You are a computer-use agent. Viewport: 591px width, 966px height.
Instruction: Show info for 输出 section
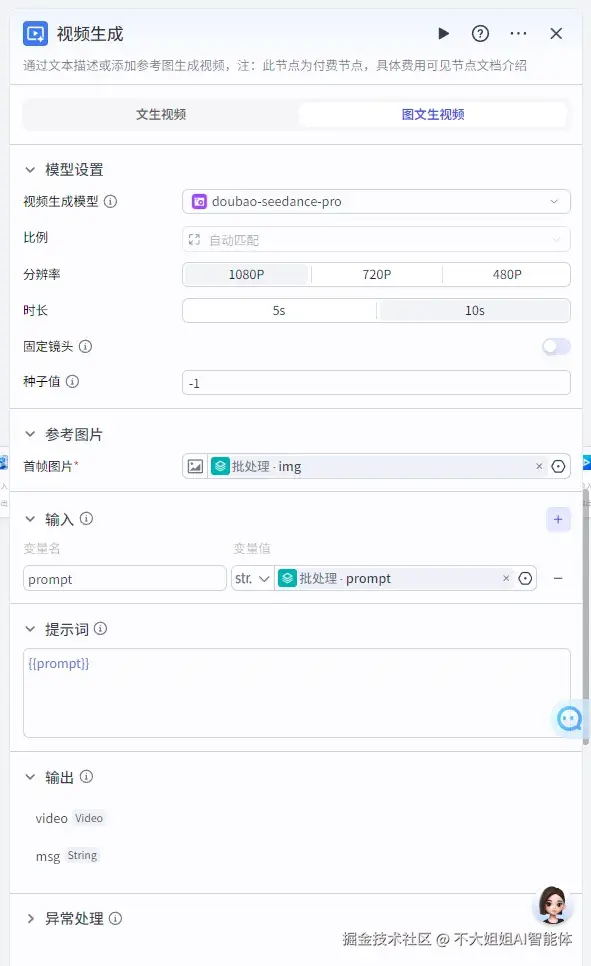tap(86, 776)
